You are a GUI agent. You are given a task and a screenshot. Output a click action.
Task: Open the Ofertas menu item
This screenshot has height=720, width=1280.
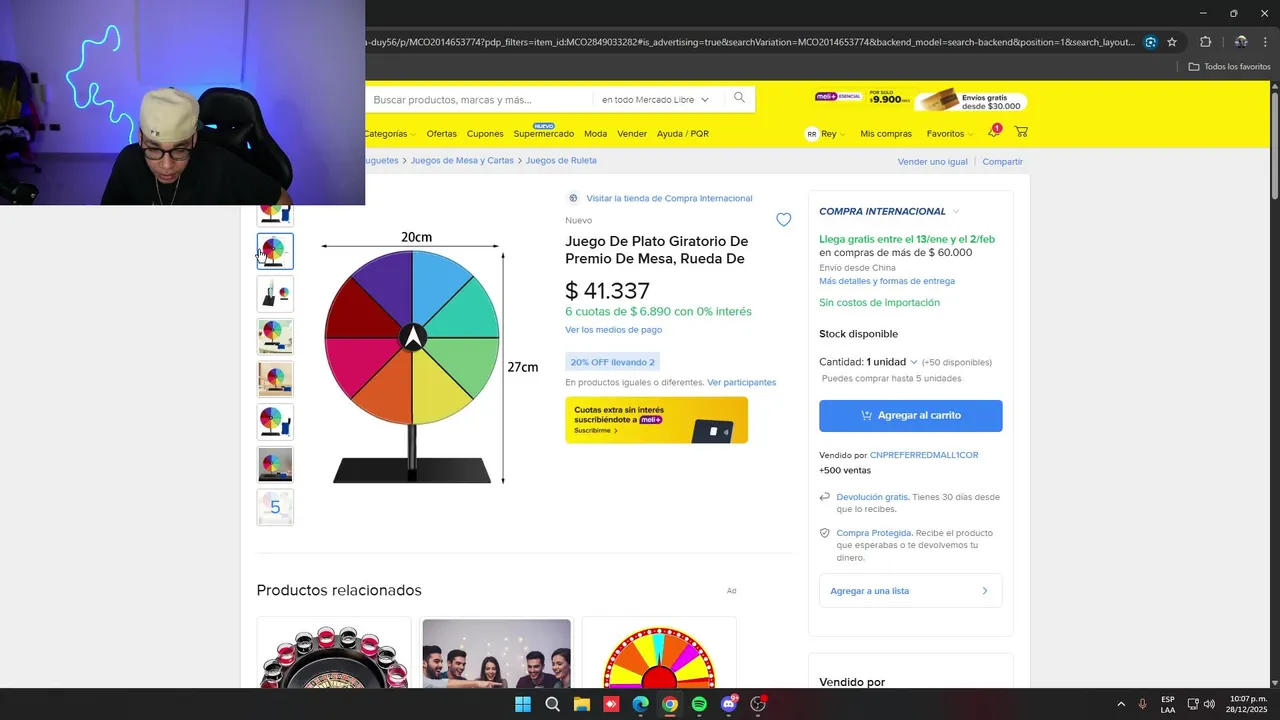coord(441,134)
